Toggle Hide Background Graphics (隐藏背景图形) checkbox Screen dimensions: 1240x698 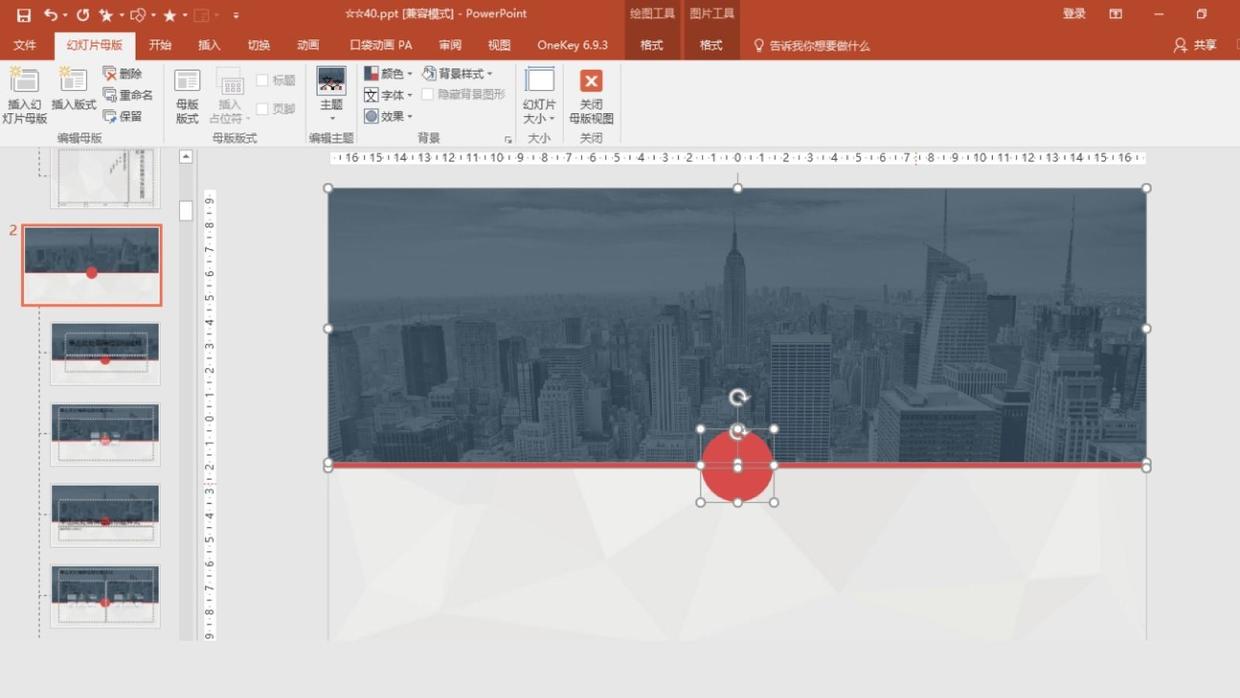tap(428, 94)
